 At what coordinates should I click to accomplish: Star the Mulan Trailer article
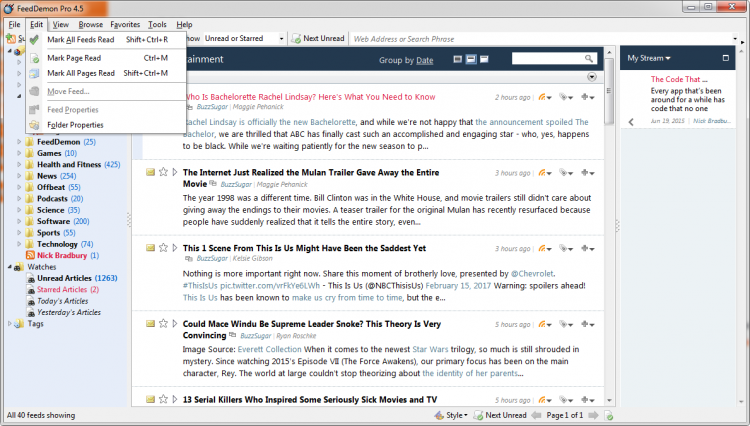163,172
